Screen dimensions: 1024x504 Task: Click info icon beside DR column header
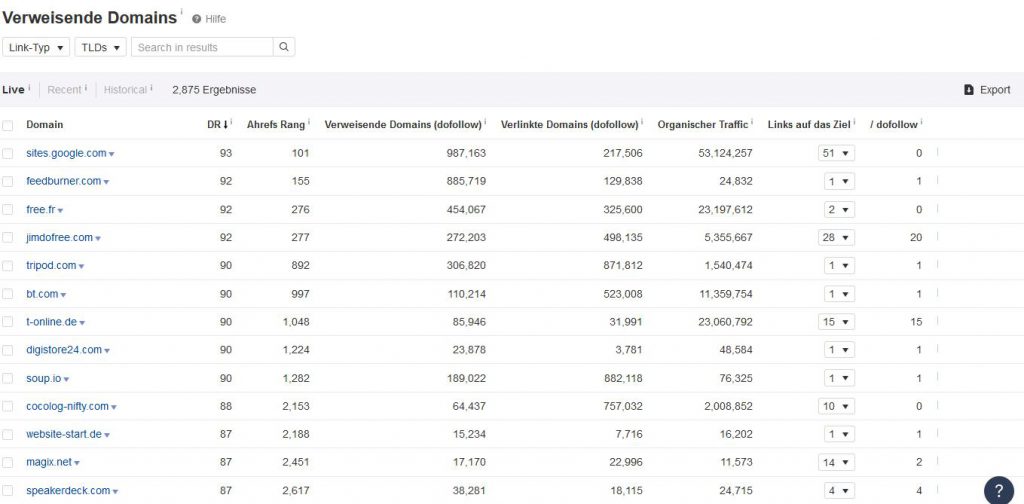pos(232,121)
